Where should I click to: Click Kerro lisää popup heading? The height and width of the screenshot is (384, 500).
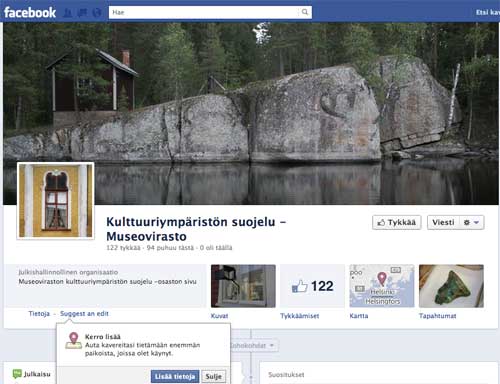pyautogui.click(x=103, y=337)
